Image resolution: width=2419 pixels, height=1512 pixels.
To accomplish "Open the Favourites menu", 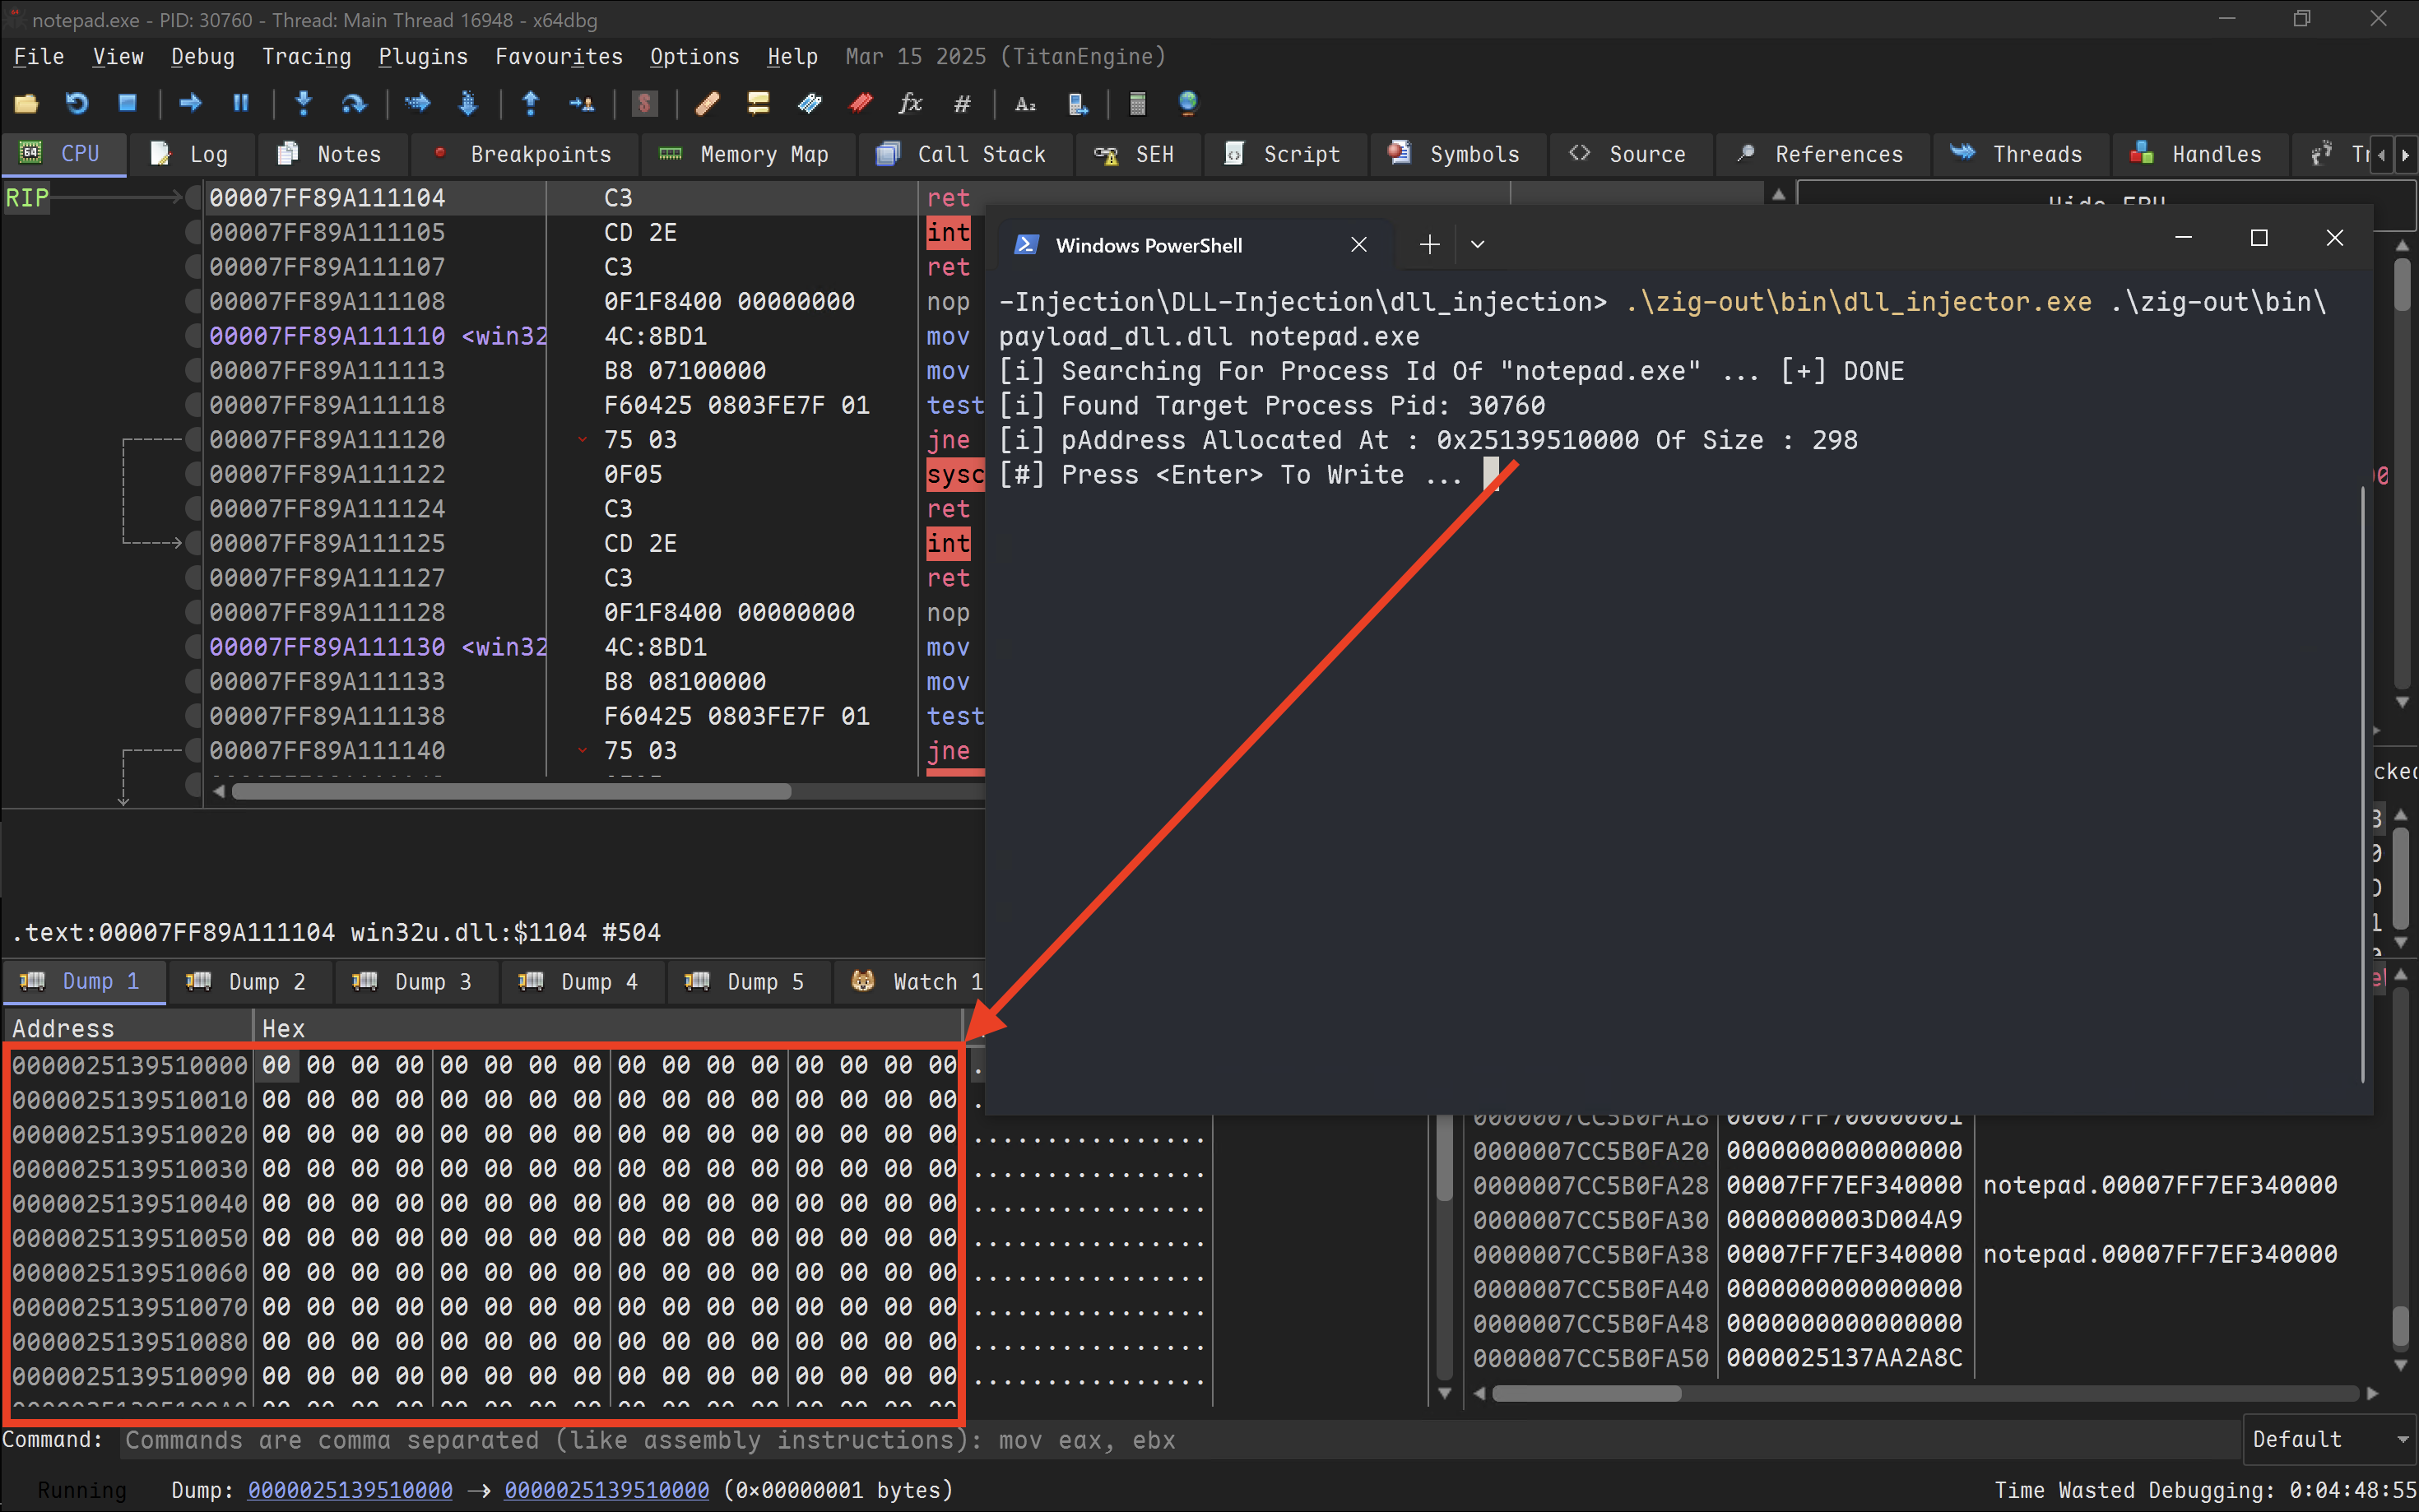I will click(559, 57).
